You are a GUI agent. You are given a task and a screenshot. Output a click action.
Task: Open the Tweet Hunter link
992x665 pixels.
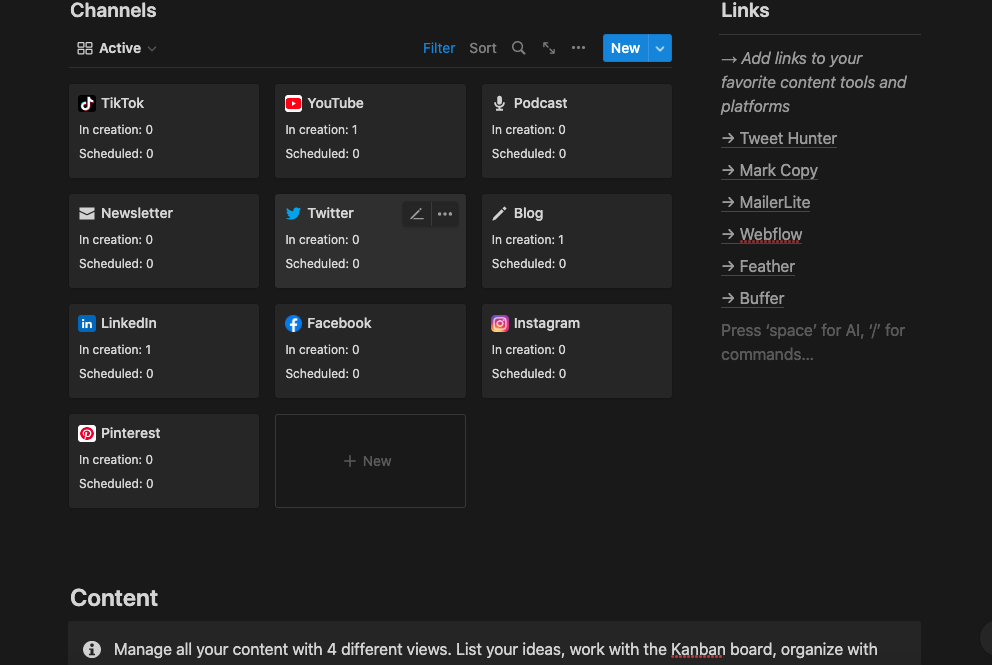pos(787,138)
